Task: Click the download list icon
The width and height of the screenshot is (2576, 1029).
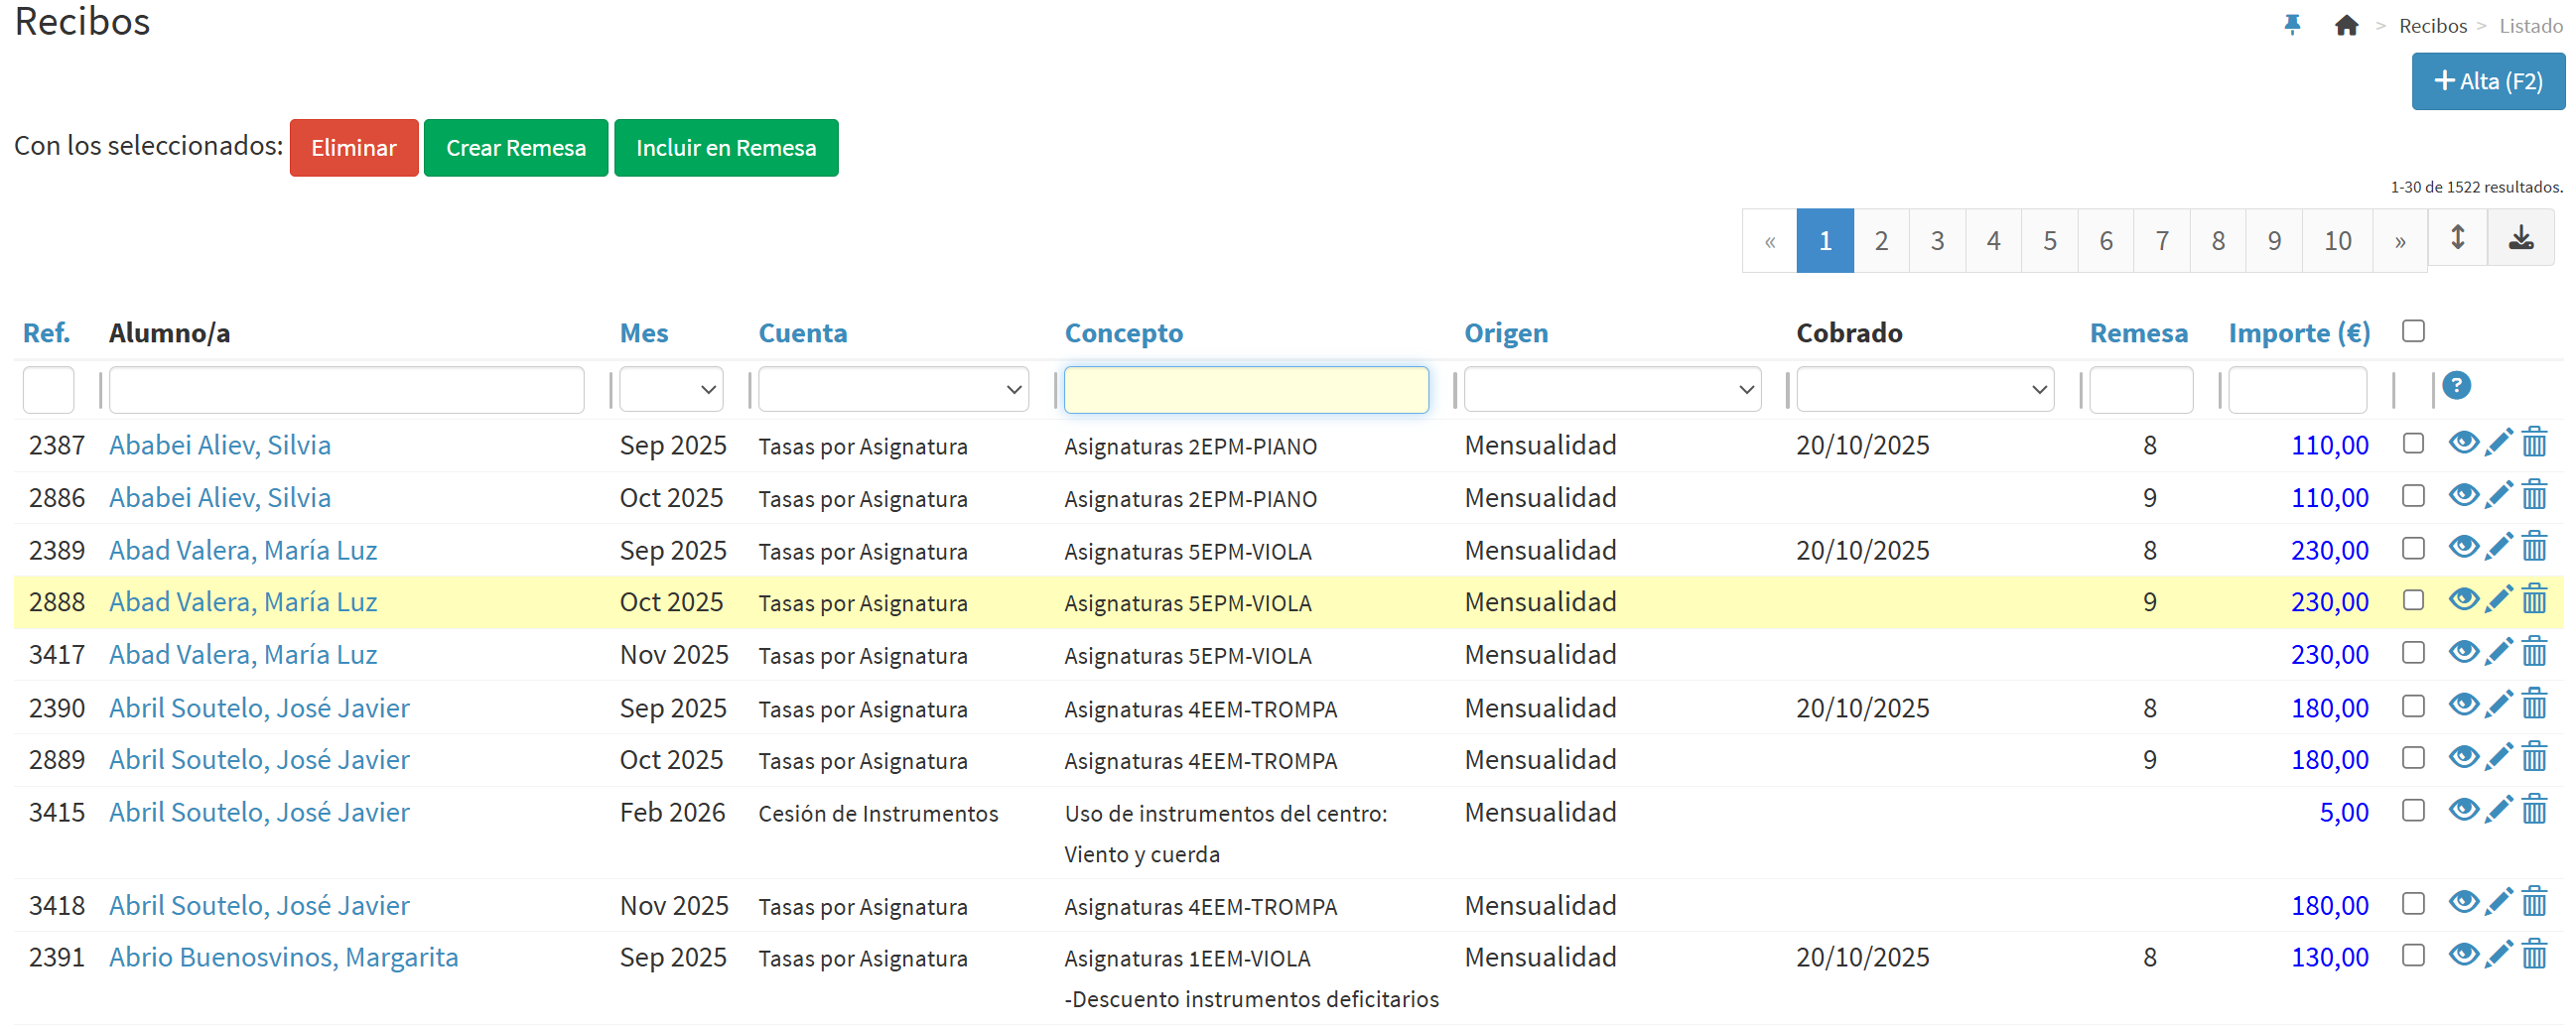Action: click(x=2521, y=239)
